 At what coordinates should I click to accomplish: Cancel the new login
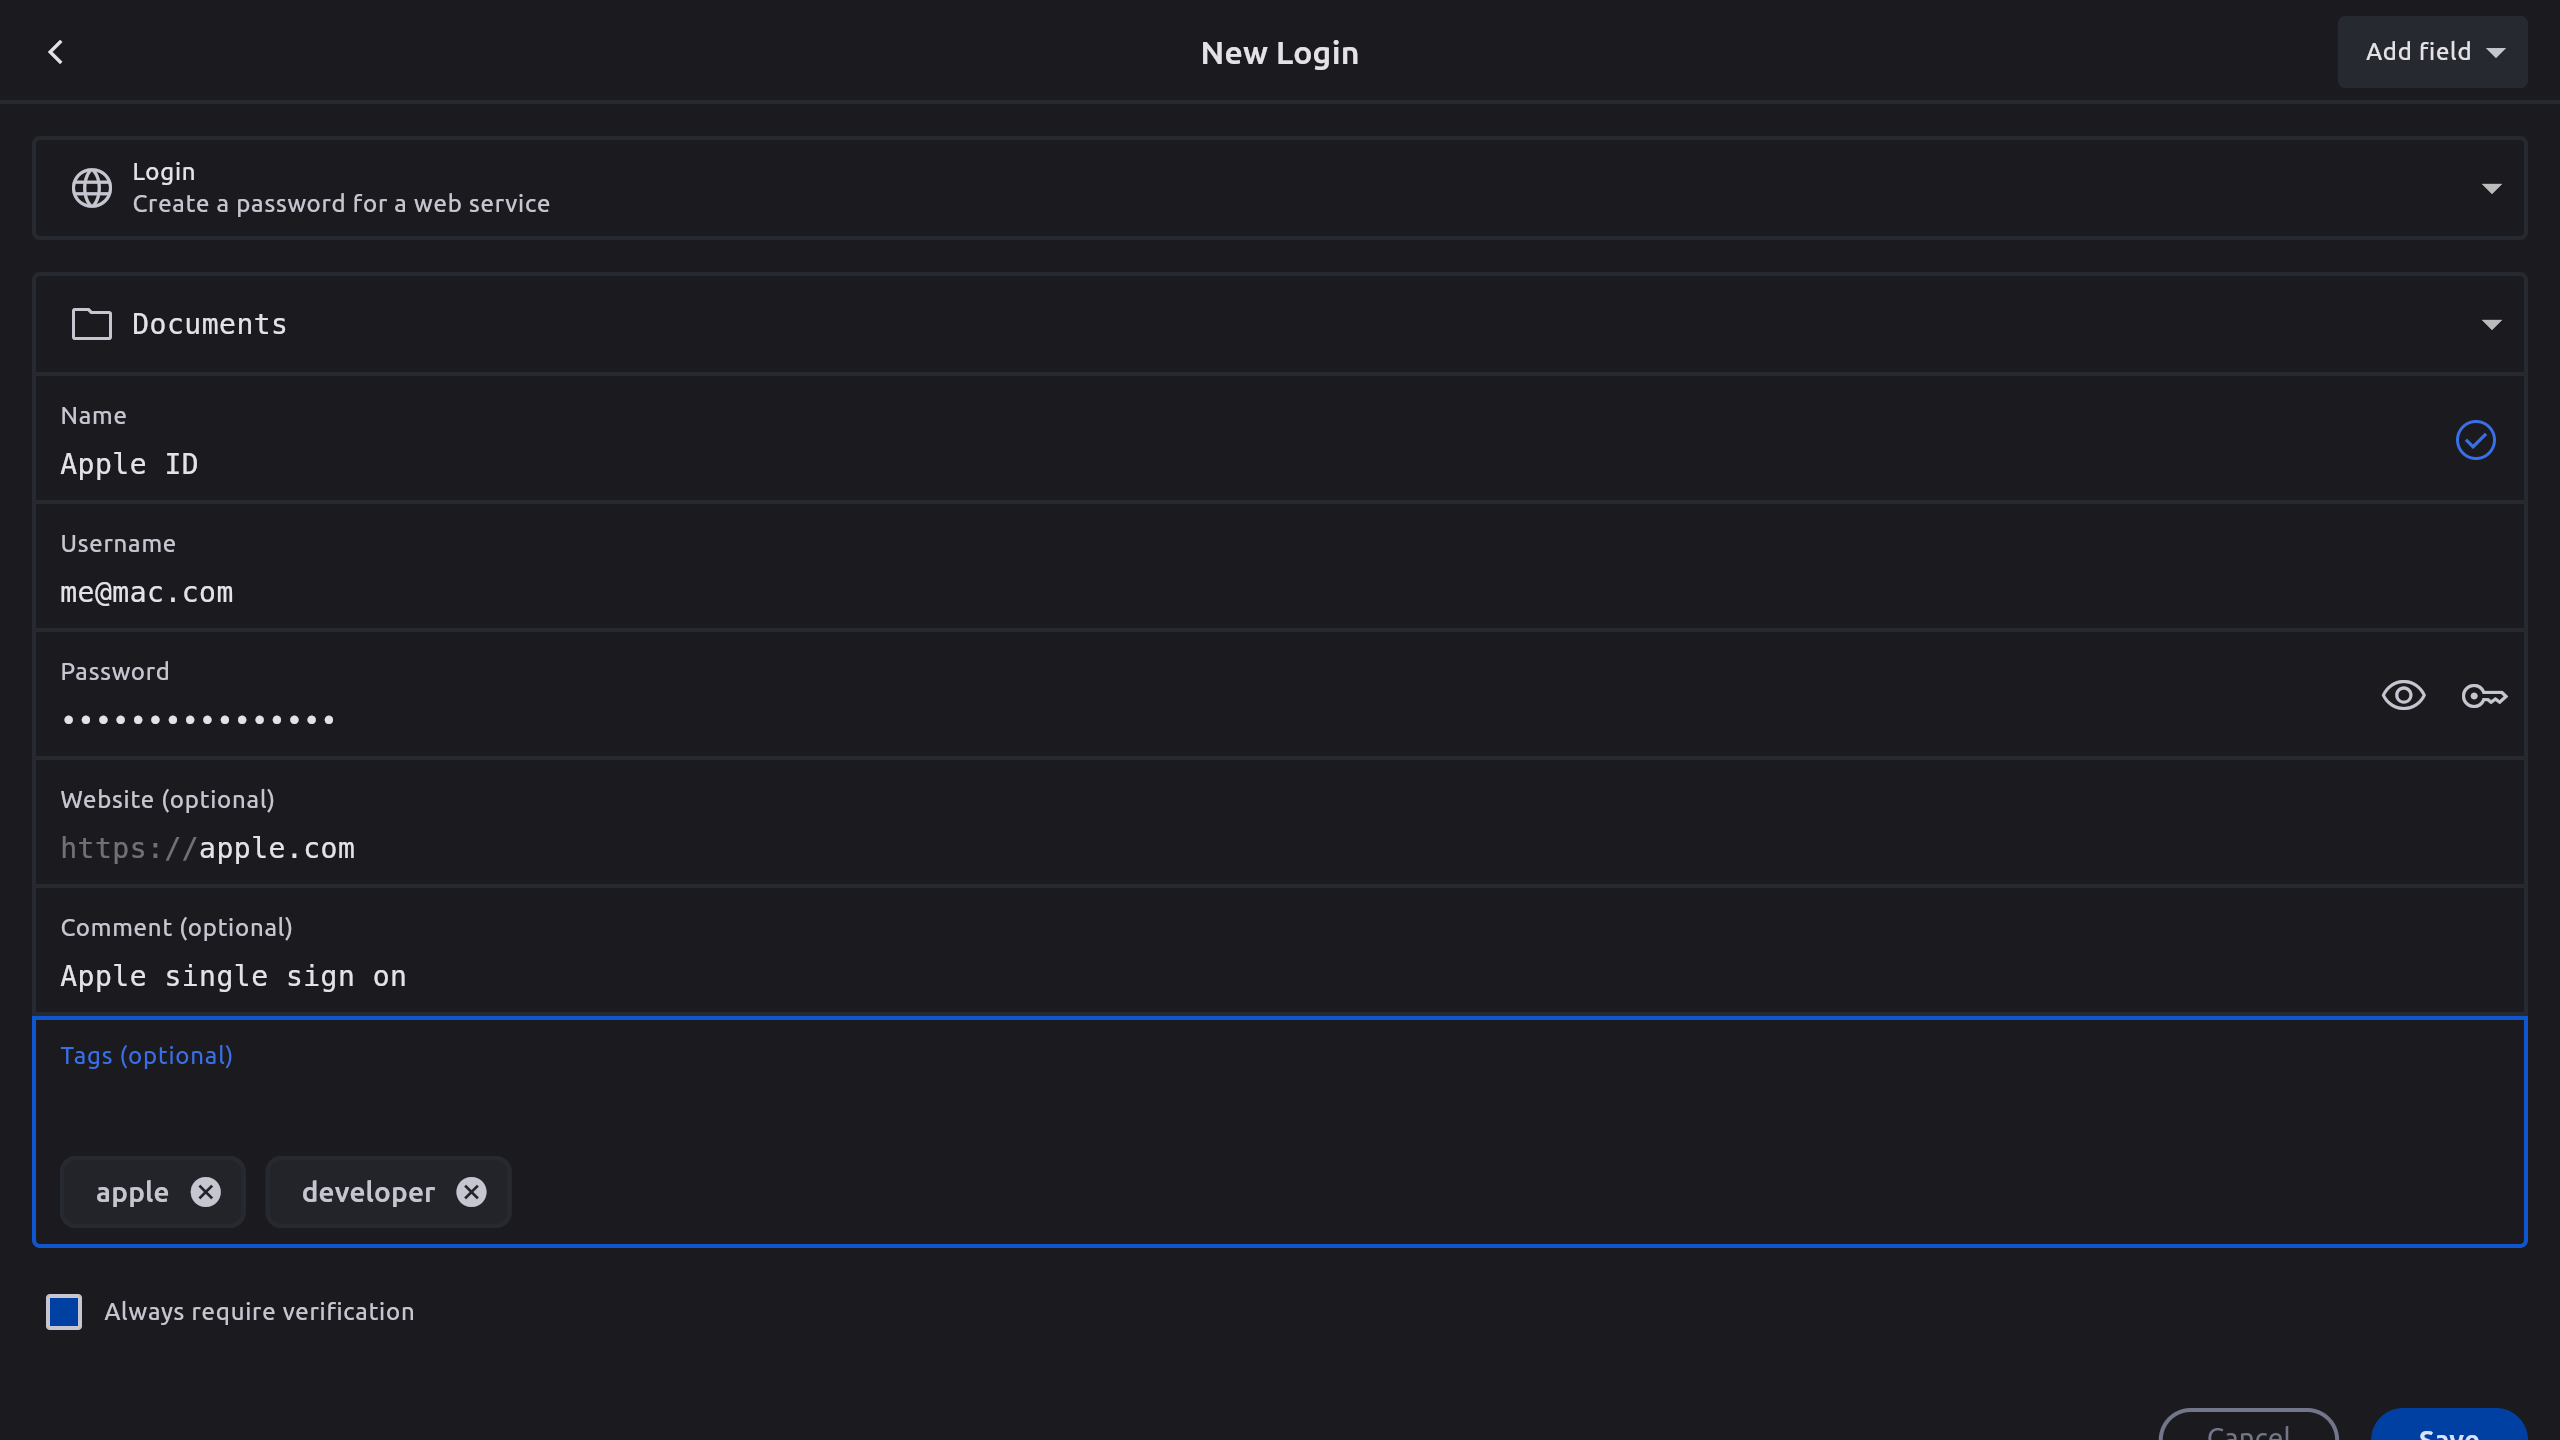point(2248,1428)
